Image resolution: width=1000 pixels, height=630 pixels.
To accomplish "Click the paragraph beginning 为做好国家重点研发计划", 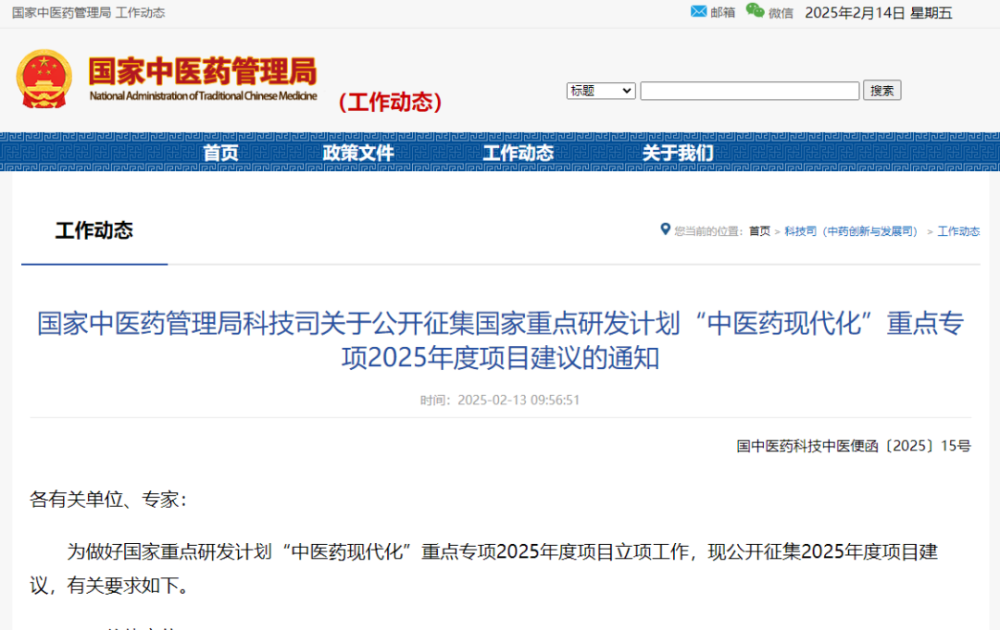I will tap(483, 568).
